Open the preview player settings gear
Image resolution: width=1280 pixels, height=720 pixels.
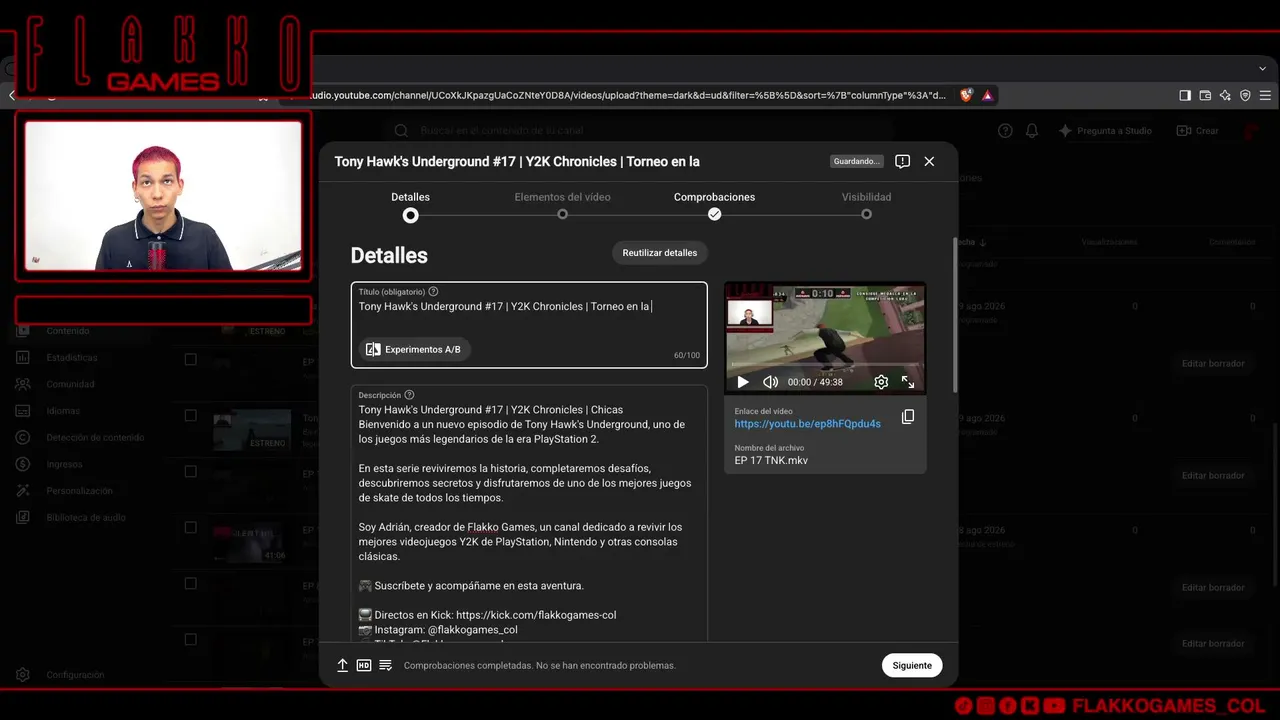pyautogui.click(x=881, y=382)
